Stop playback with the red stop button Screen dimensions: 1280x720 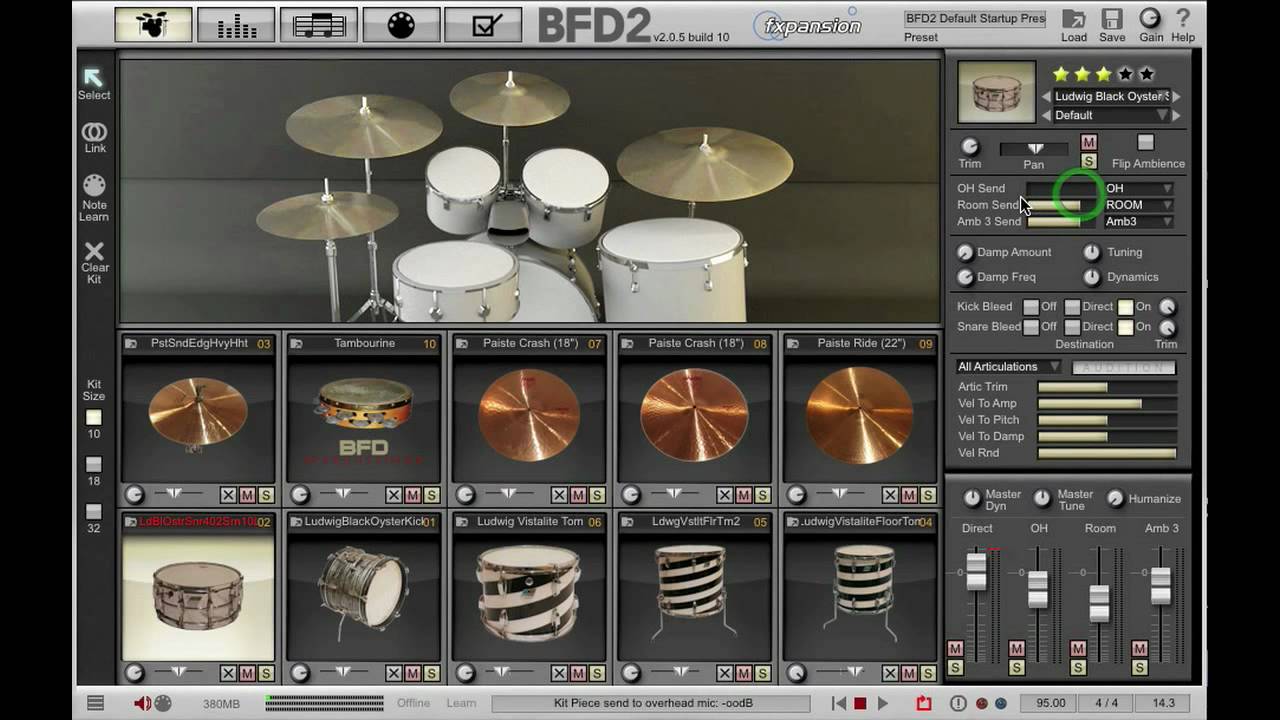(860, 704)
